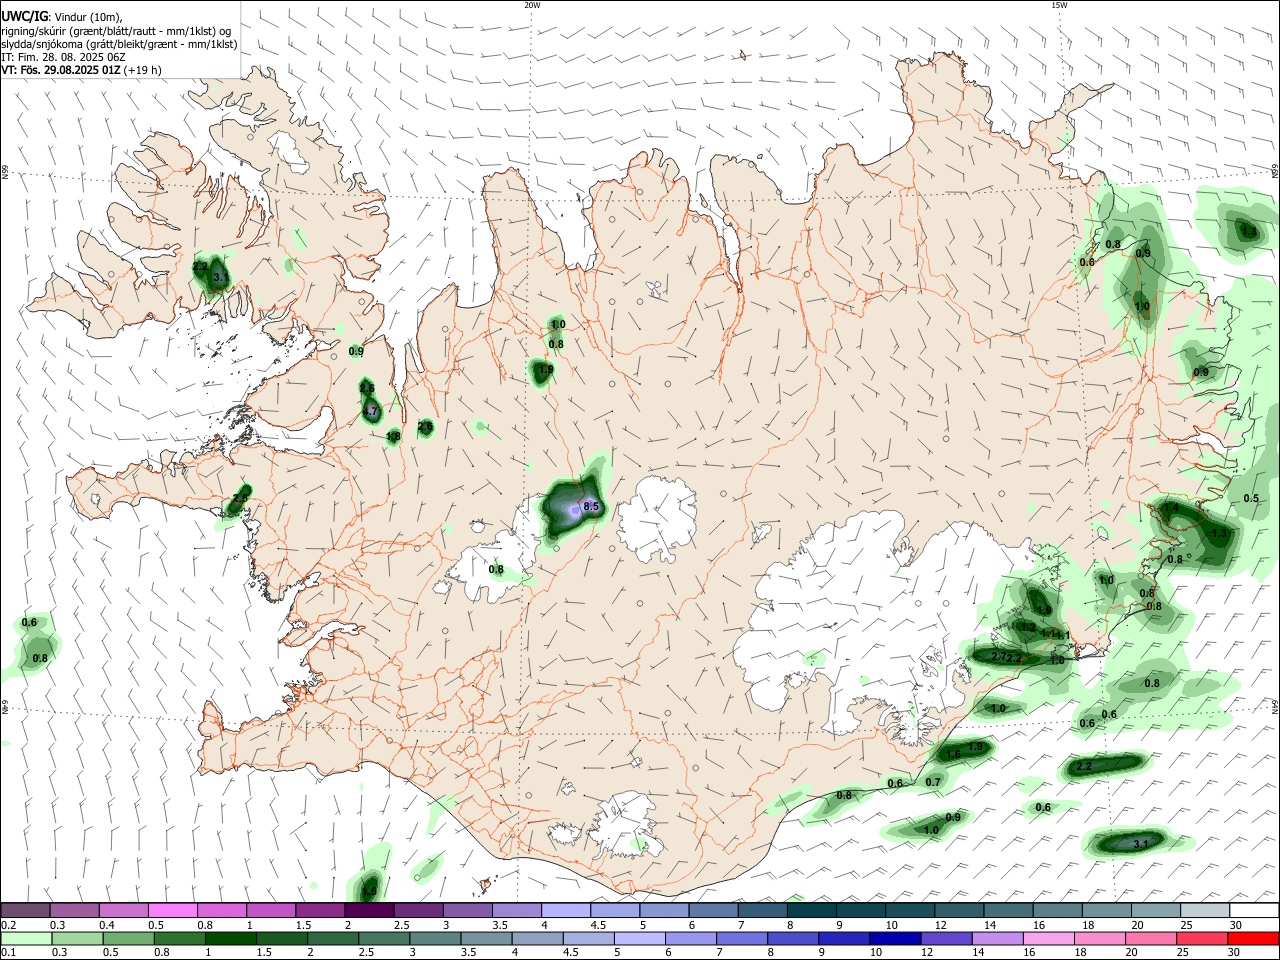
Task: Click the 4.7 precipitation value on the map
Action: point(370,411)
